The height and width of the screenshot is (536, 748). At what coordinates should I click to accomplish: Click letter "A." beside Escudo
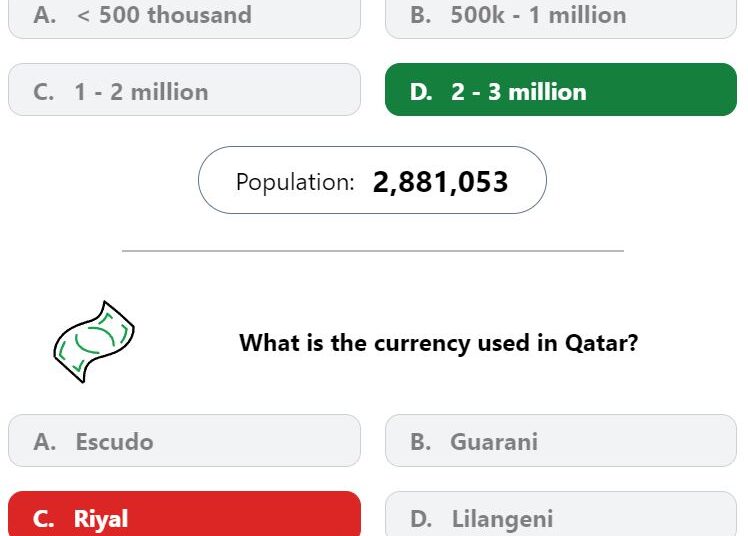[x=45, y=442]
